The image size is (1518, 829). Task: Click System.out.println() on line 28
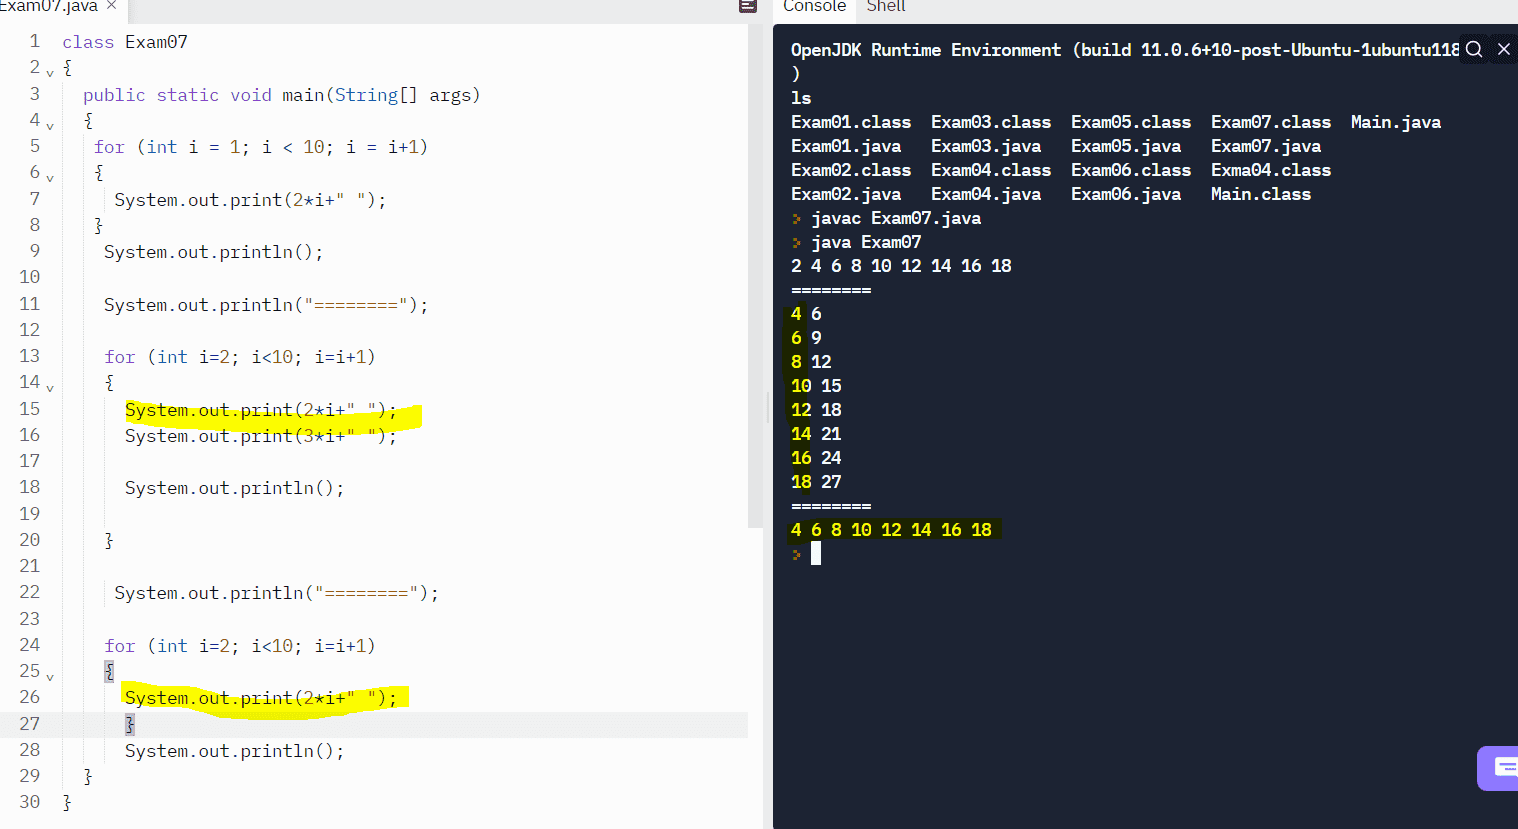point(235,751)
